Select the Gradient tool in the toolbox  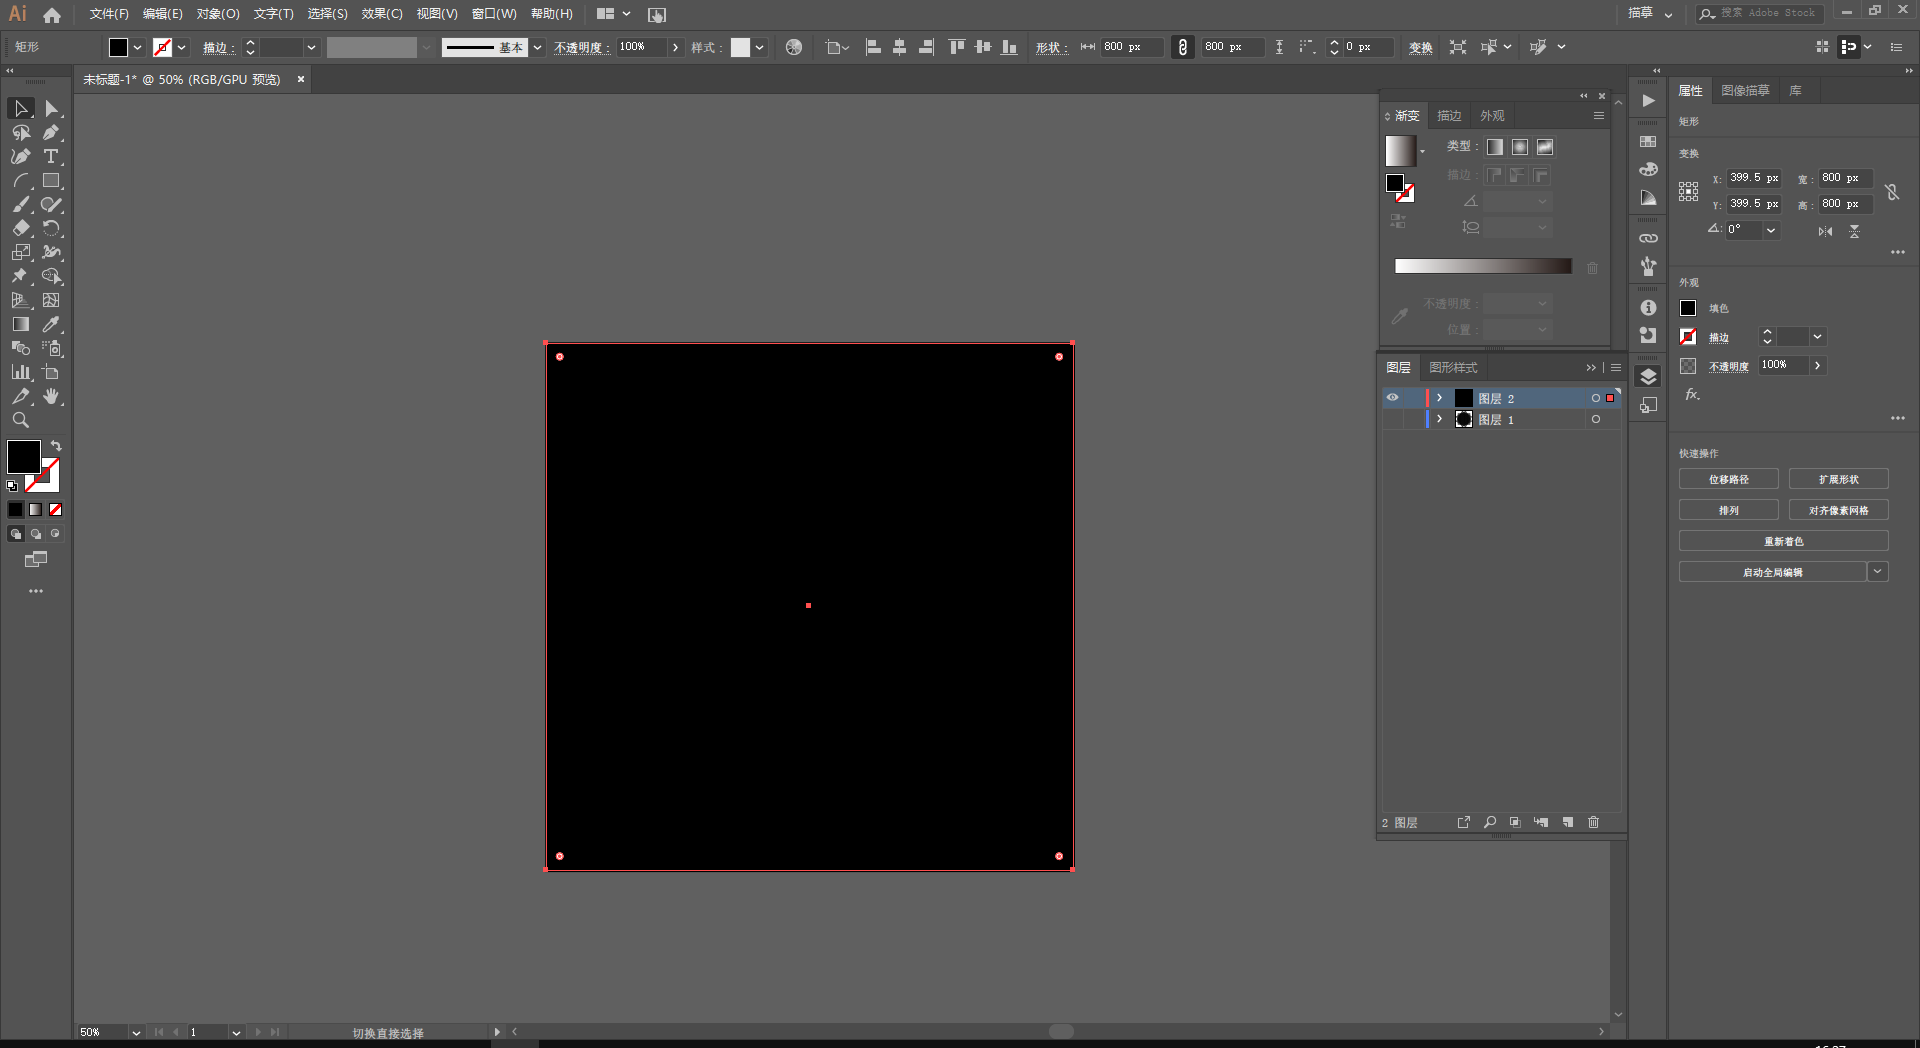[21, 324]
